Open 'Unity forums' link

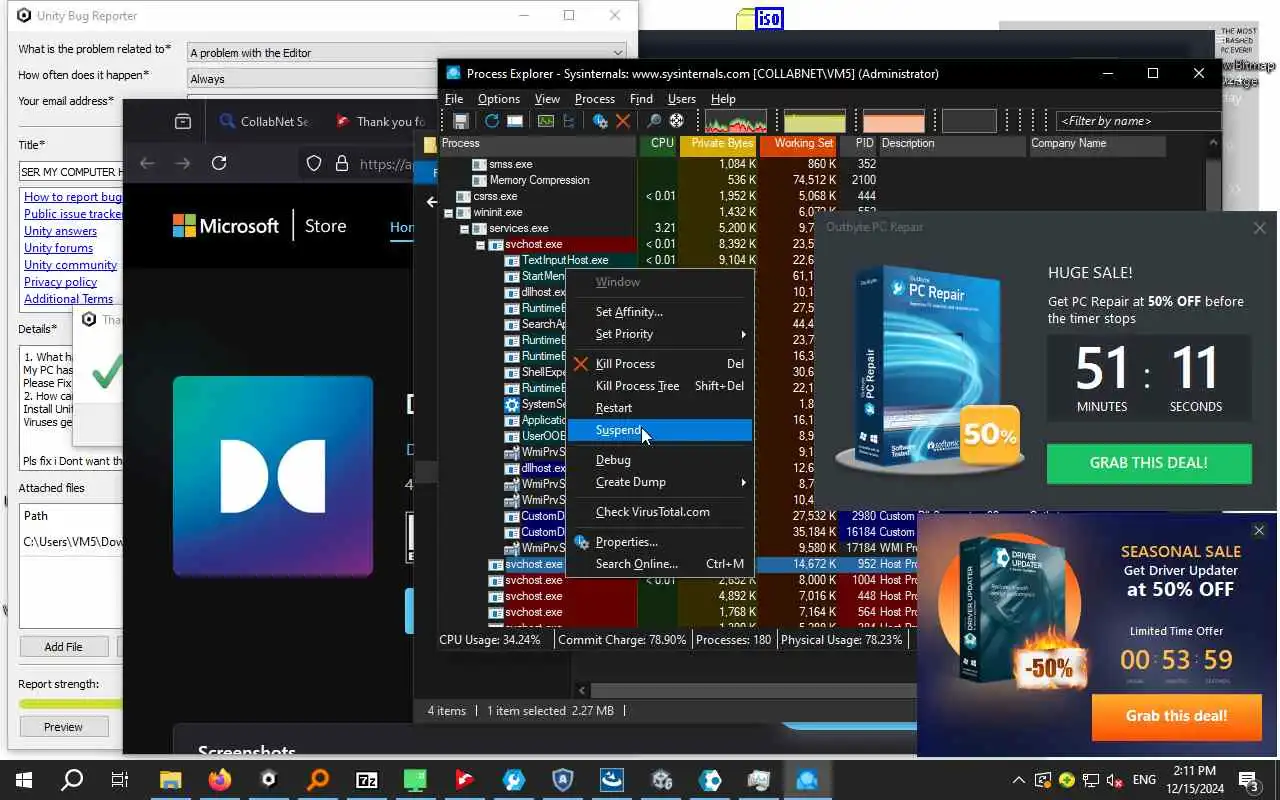(58, 248)
